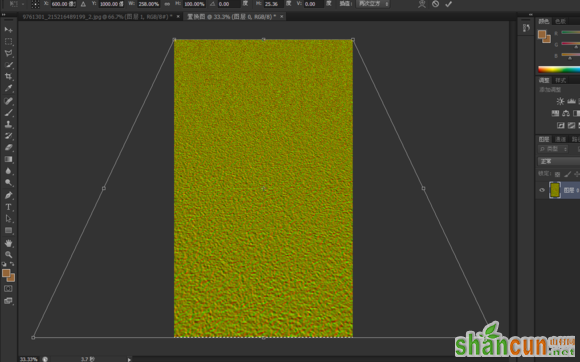The width and height of the screenshot is (580, 362).
Task: Open the layer filter type dropdown
Action: click(553, 149)
